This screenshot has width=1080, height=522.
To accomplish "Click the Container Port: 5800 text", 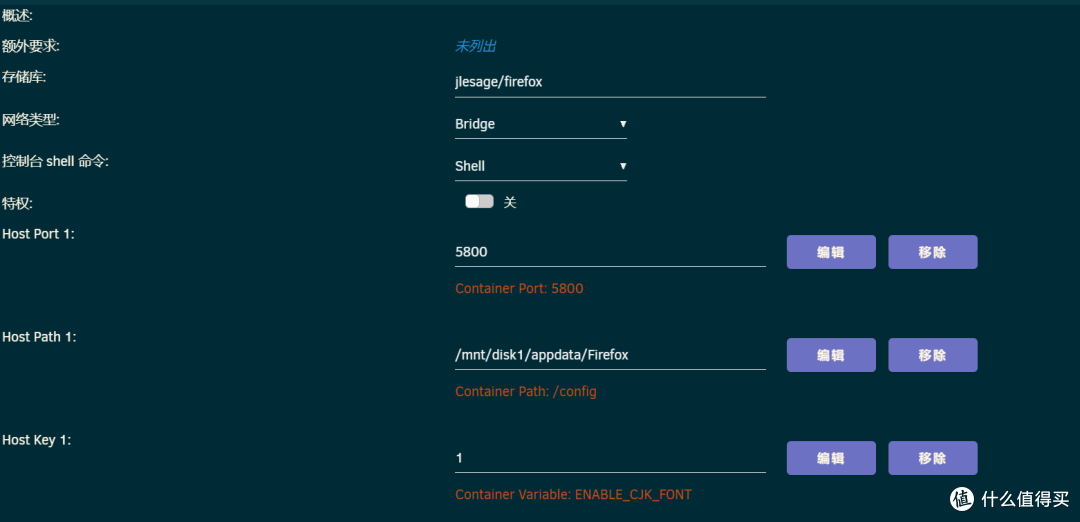I will pyautogui.click(x=519, y=288).
